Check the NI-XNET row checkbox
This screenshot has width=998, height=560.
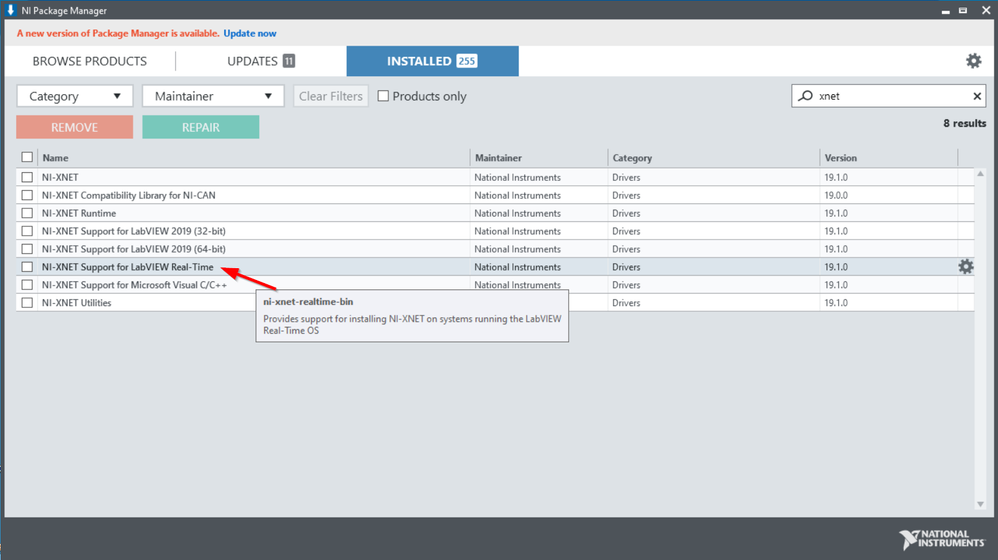point(27,178)
